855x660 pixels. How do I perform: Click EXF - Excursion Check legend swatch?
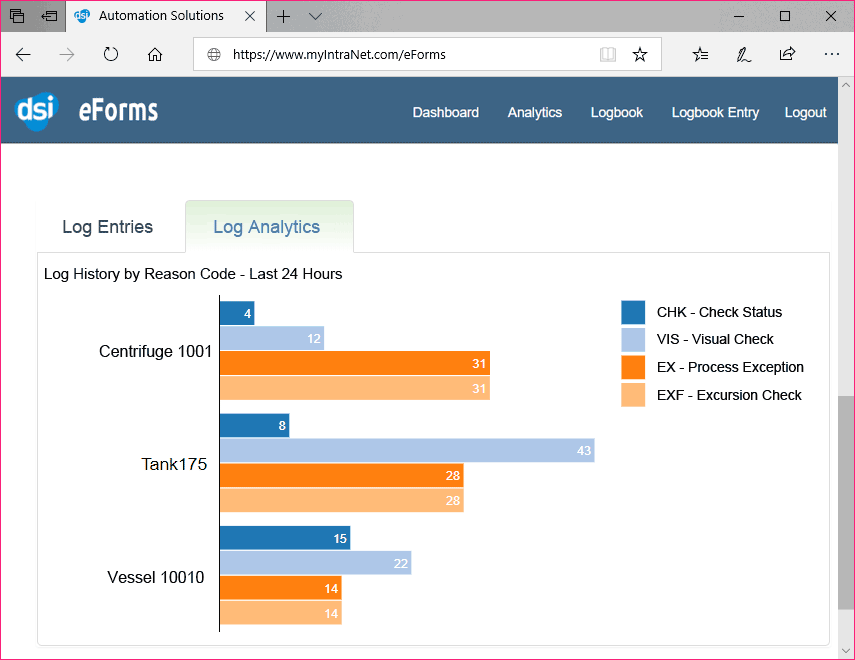click(633, 395)
